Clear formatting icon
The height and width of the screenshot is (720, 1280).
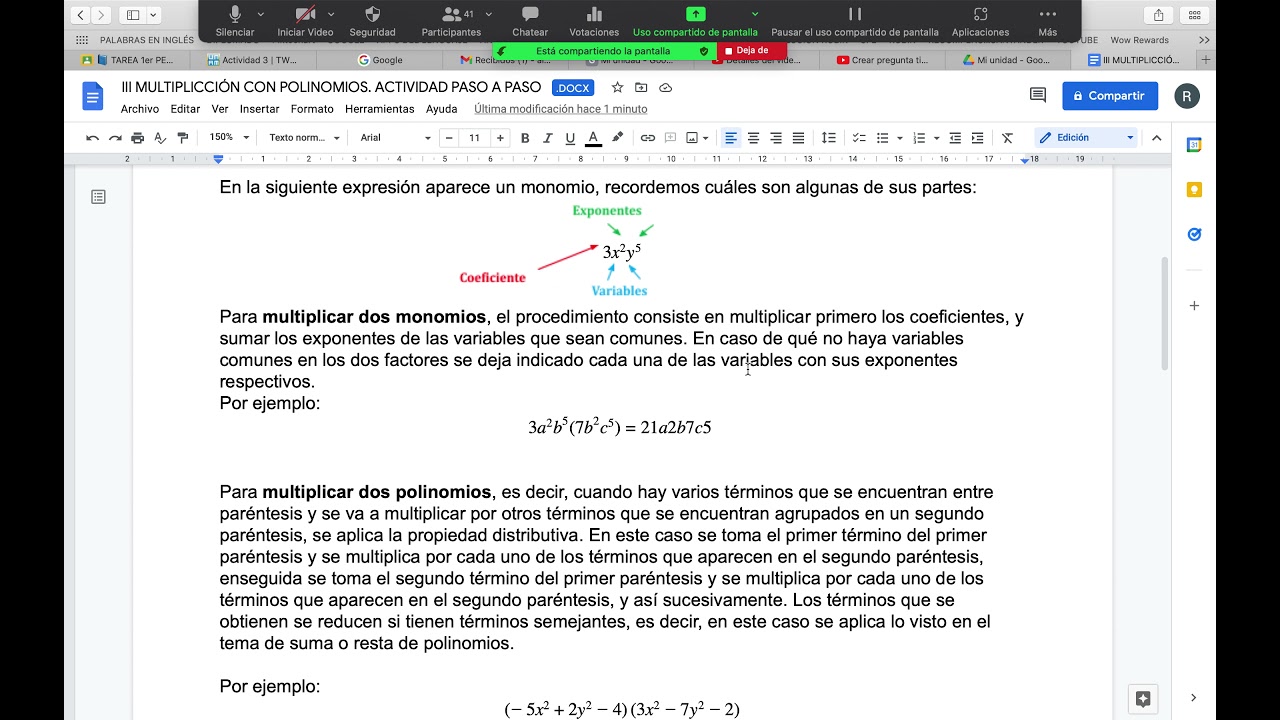1007,138
